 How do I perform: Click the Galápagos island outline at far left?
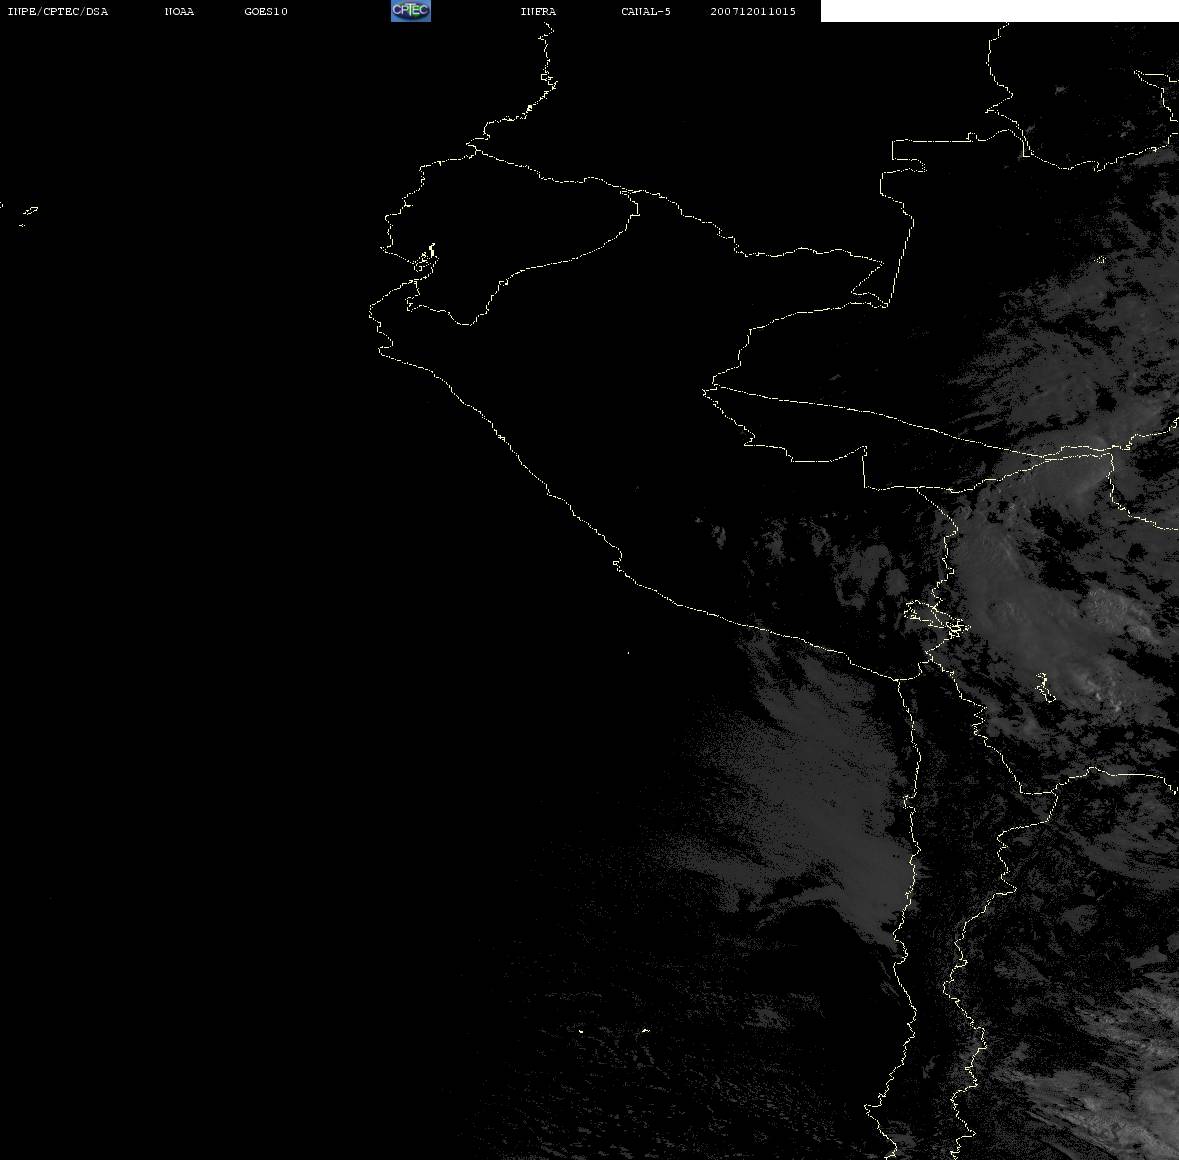29,211
